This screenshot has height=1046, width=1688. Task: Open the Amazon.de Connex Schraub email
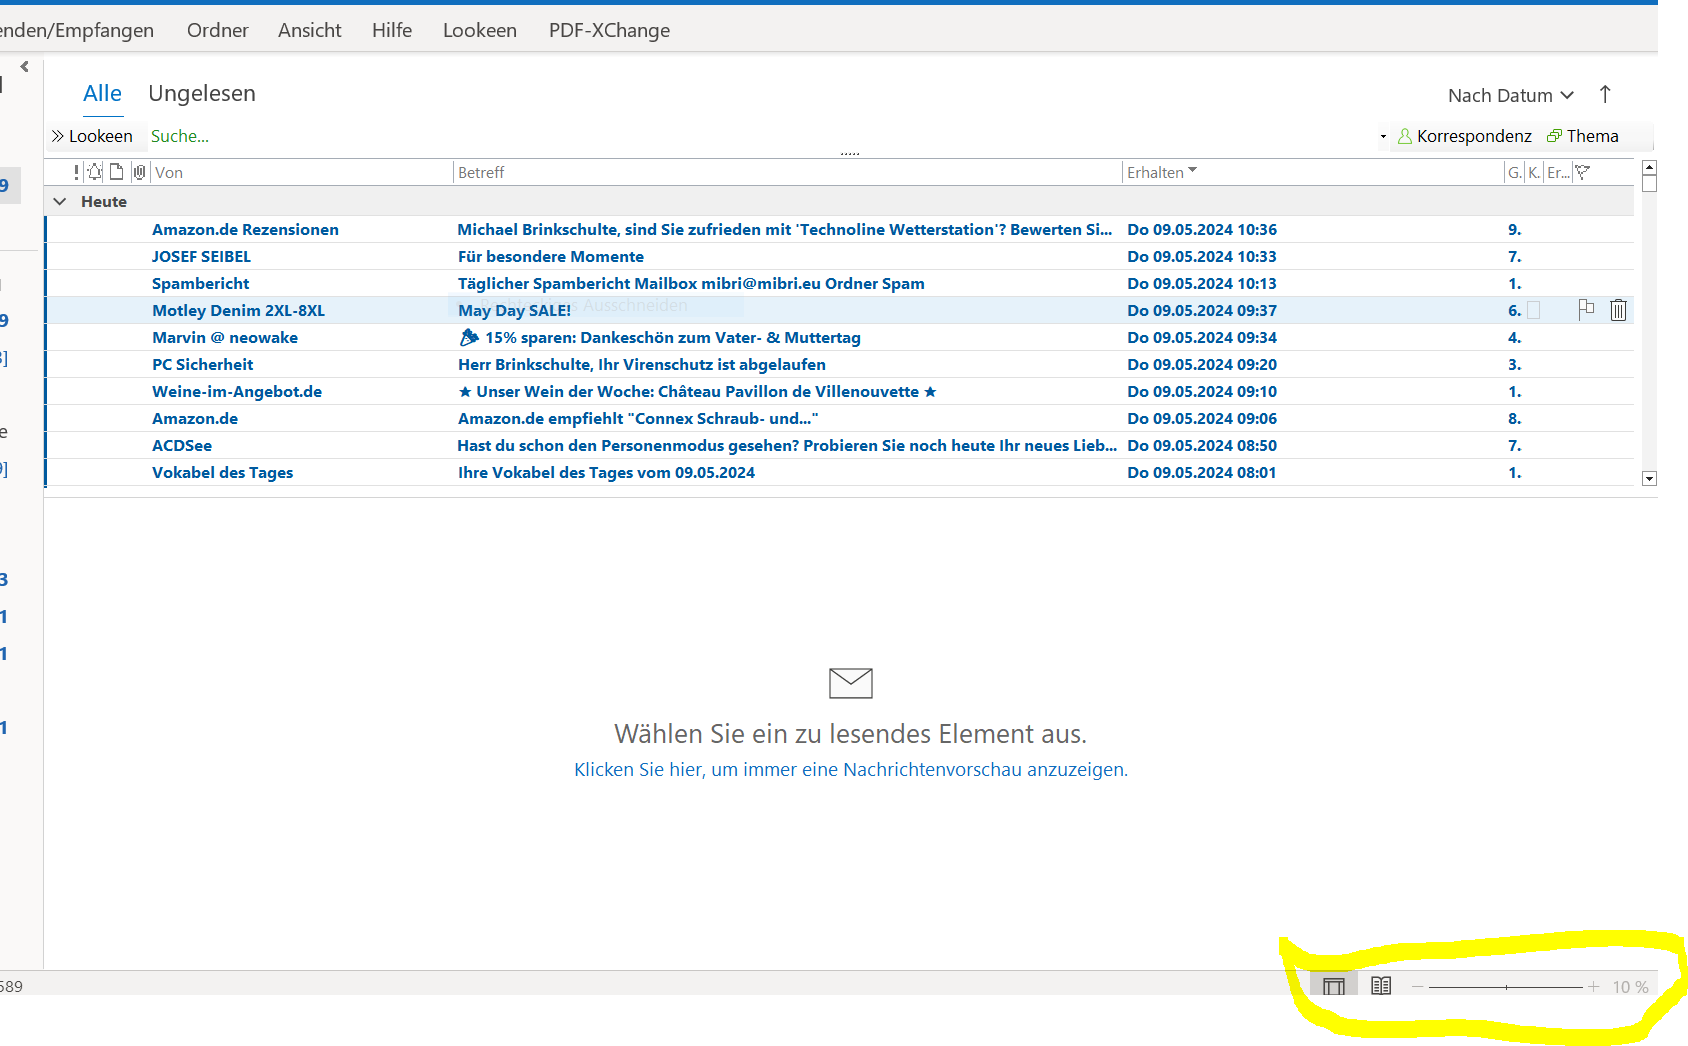[x=838, y=418]
